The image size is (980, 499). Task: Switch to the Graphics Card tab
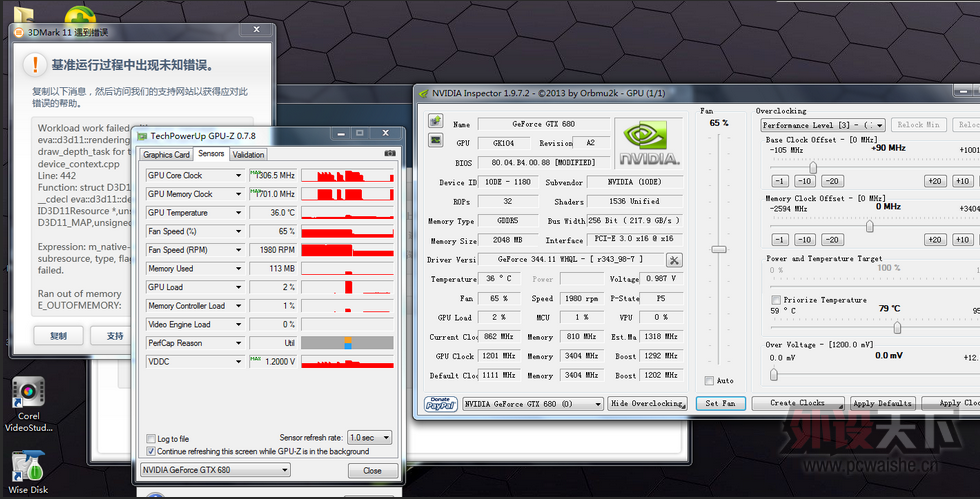166,154
